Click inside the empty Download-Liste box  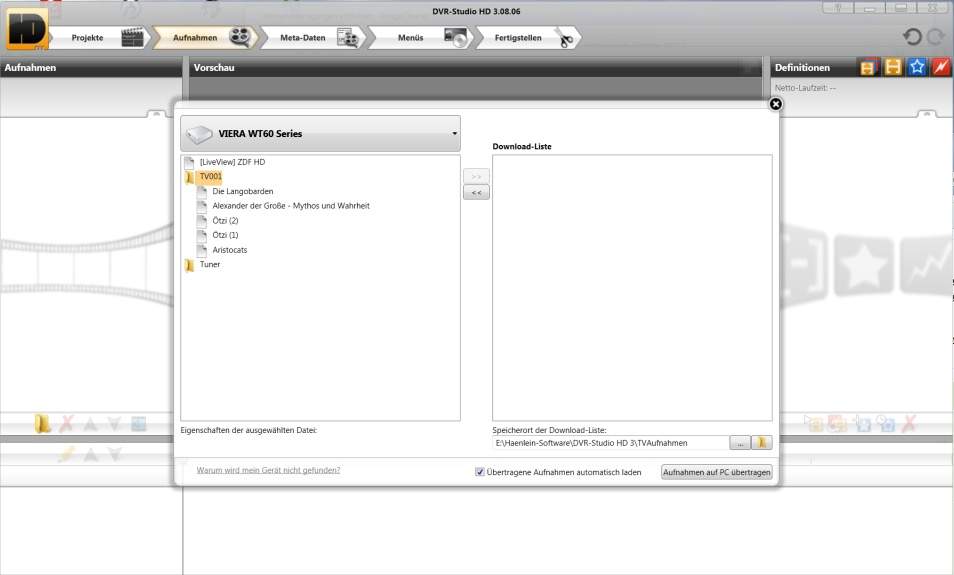coord(632,287)
